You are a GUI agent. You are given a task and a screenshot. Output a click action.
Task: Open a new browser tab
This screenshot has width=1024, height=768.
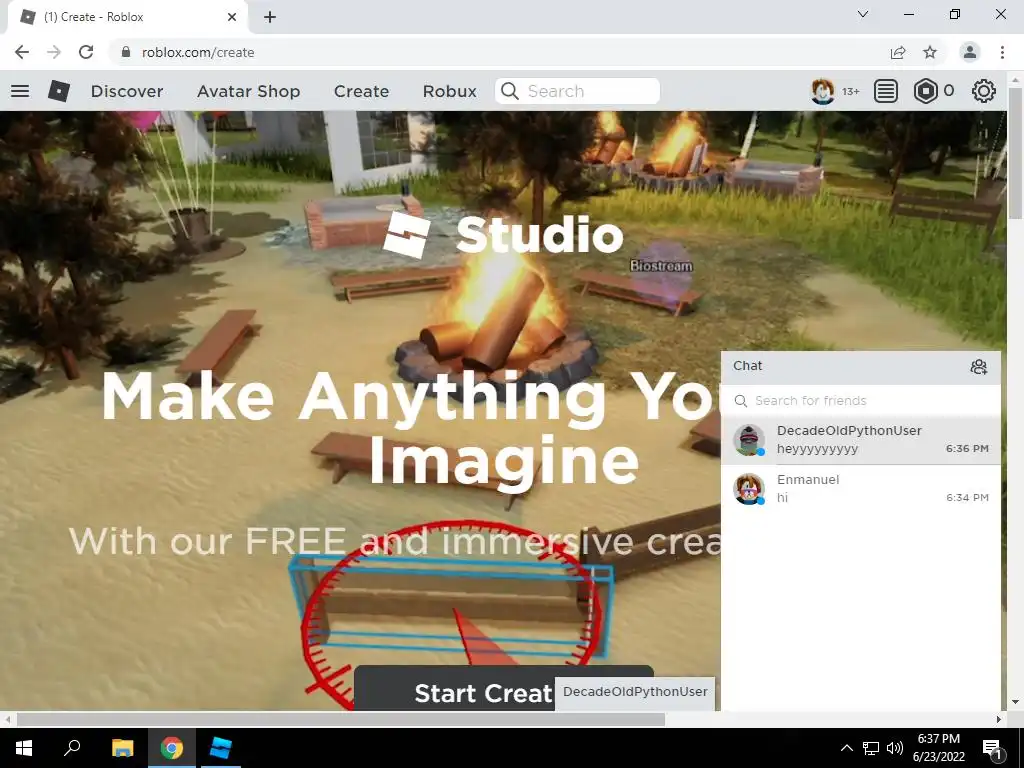270,17
